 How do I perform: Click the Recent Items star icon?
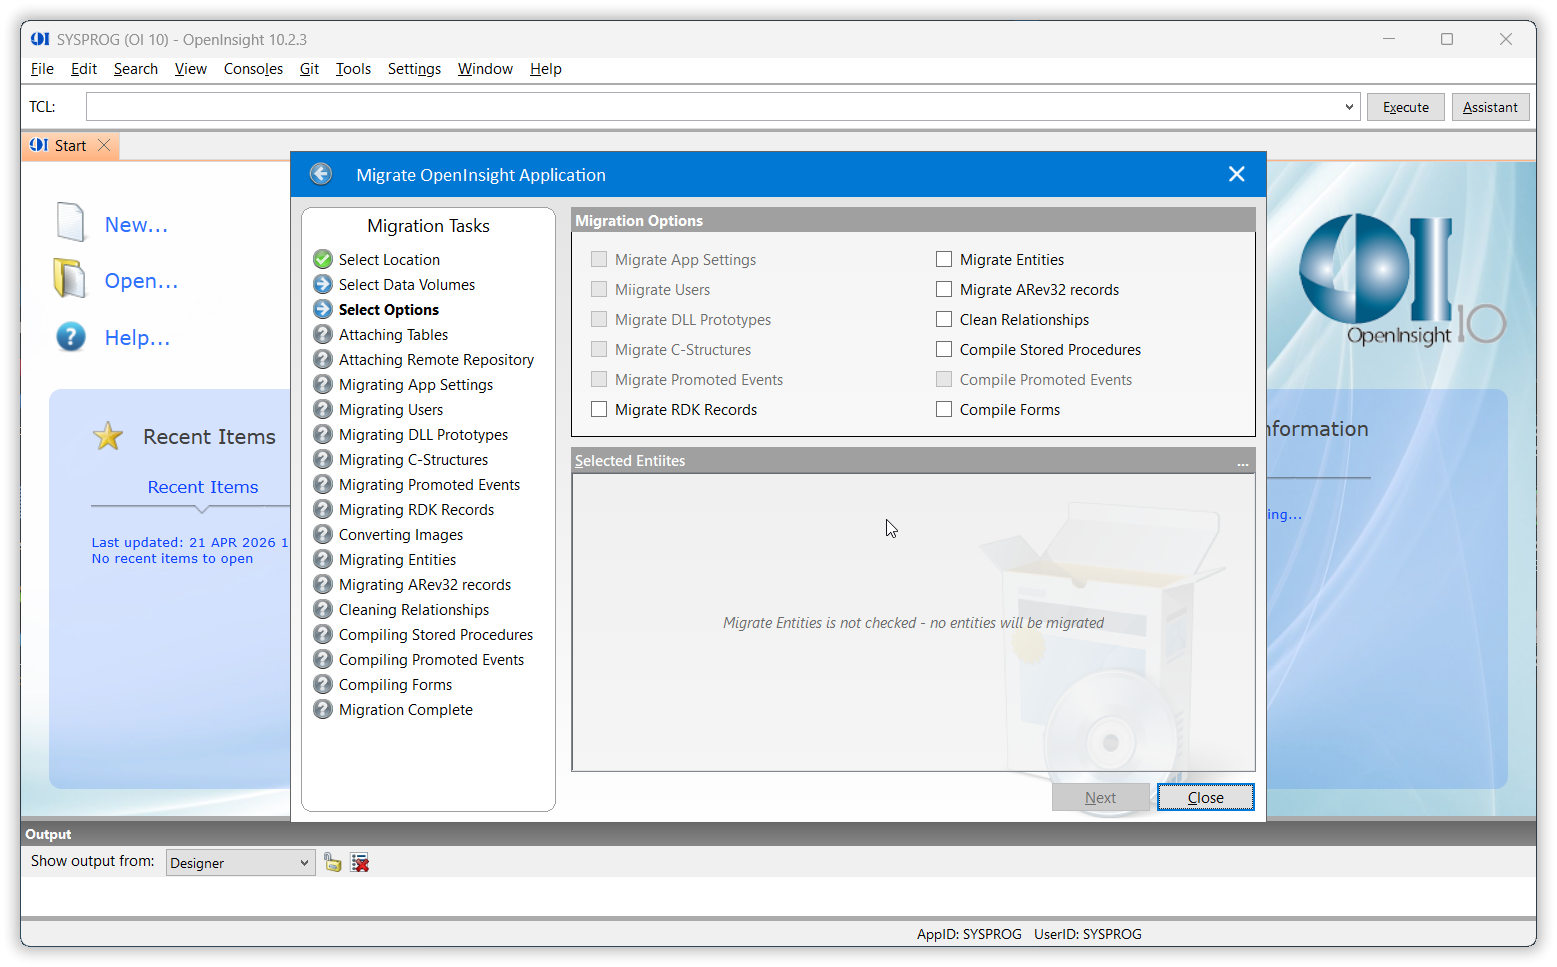click(108, 436)
